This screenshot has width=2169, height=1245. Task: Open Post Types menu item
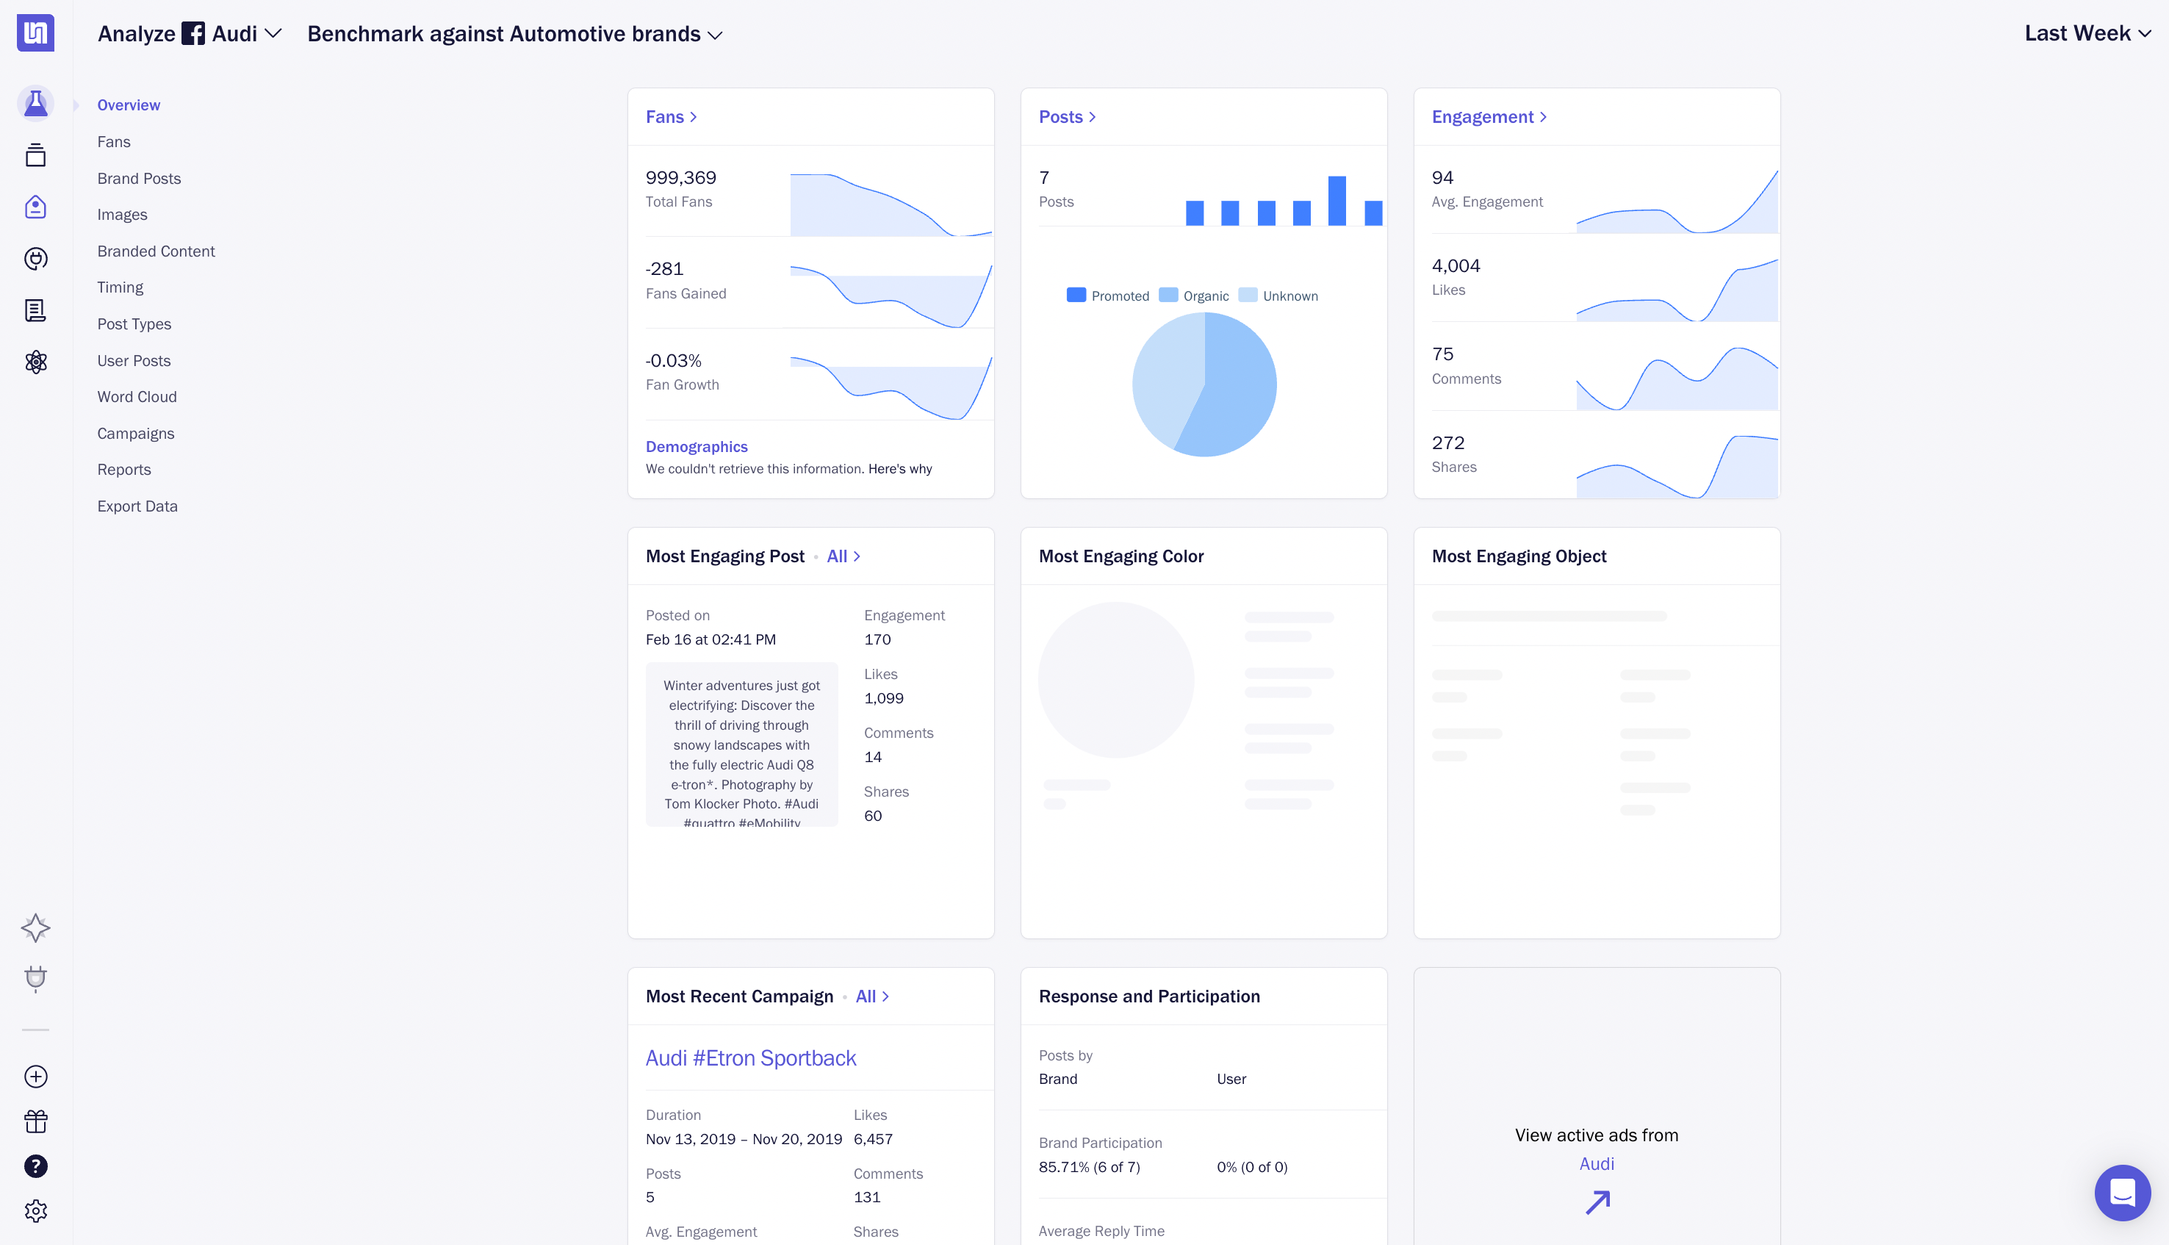point(134,324)
